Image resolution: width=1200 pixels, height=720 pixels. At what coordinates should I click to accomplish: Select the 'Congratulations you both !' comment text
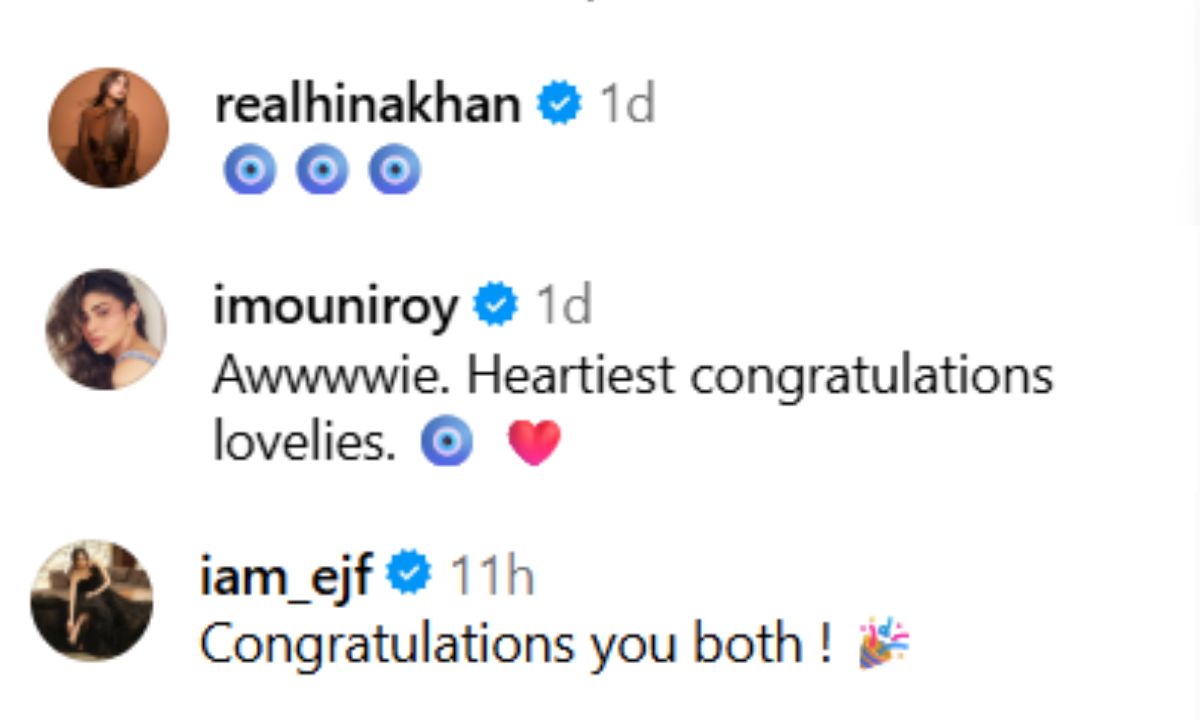520,643
